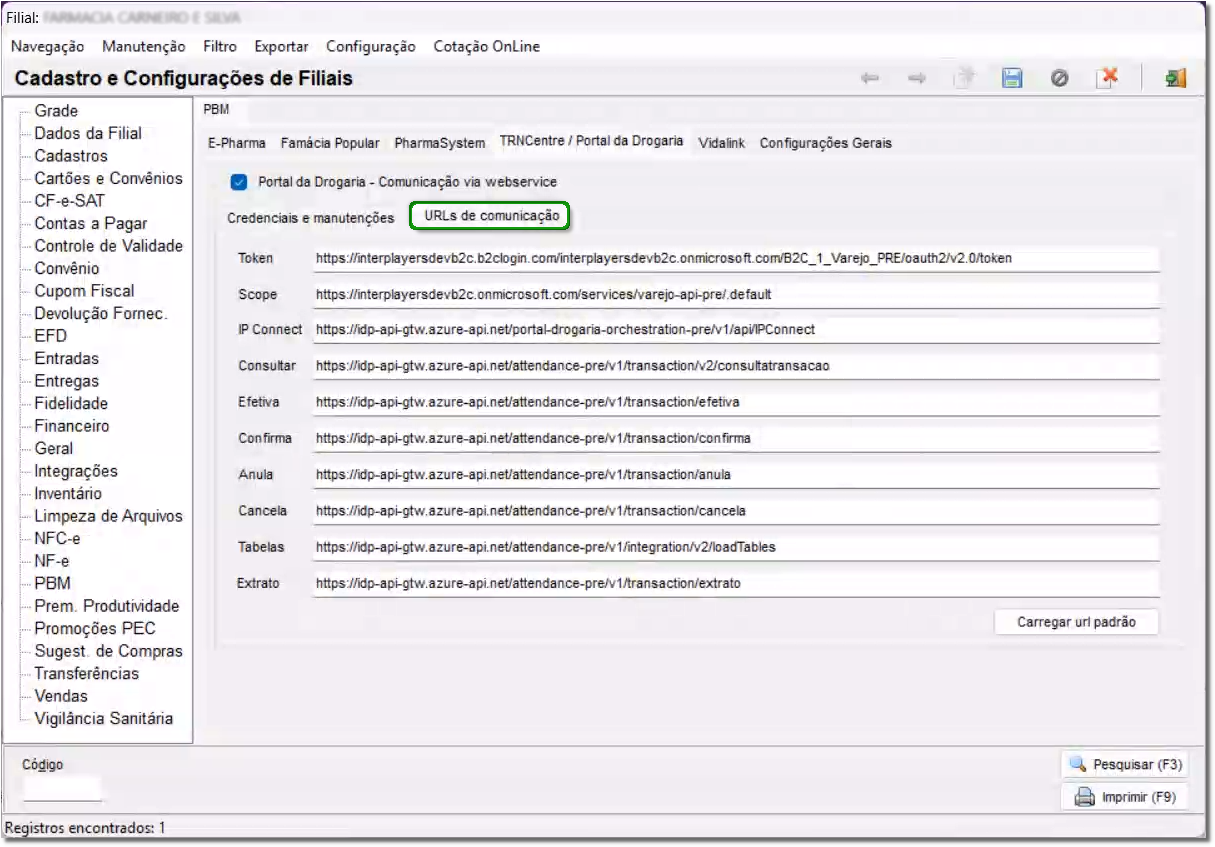Click the Scope URL field
This screenshot has height=847, width=1215.
pyautogui.click(x=735, y=295)
